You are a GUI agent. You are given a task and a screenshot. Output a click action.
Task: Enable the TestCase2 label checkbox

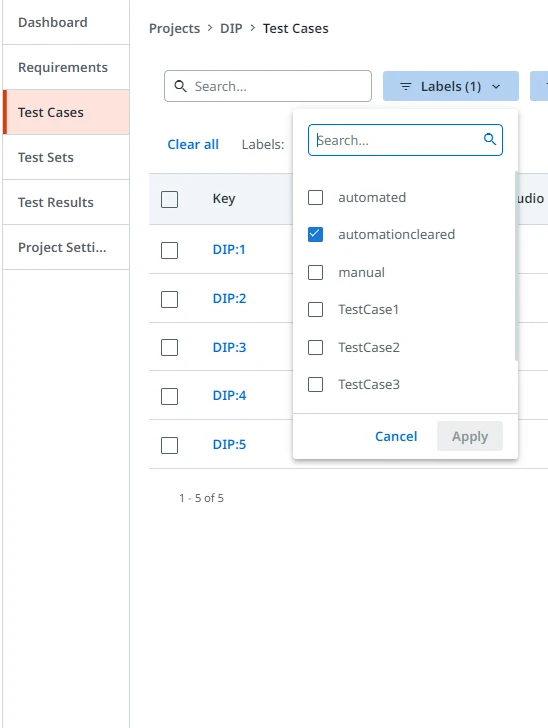tap(315, 347)
